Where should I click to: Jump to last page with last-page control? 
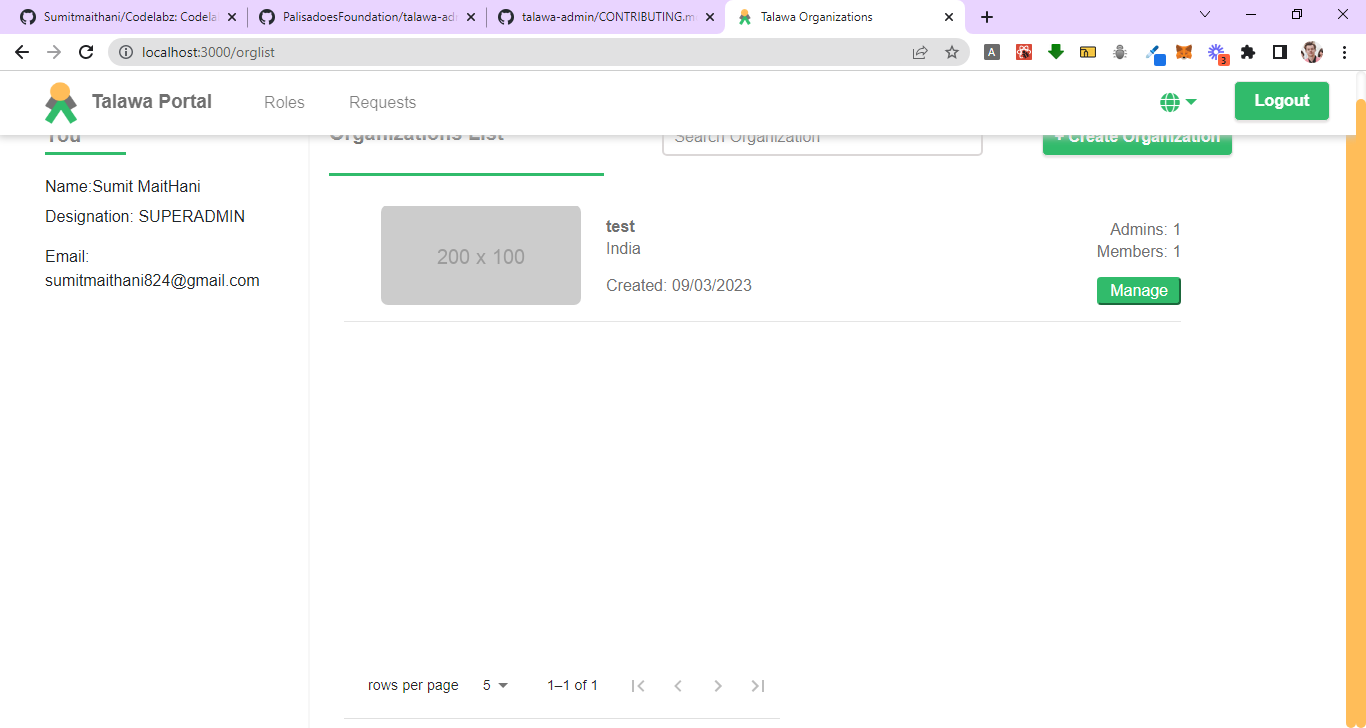(758, 685)
